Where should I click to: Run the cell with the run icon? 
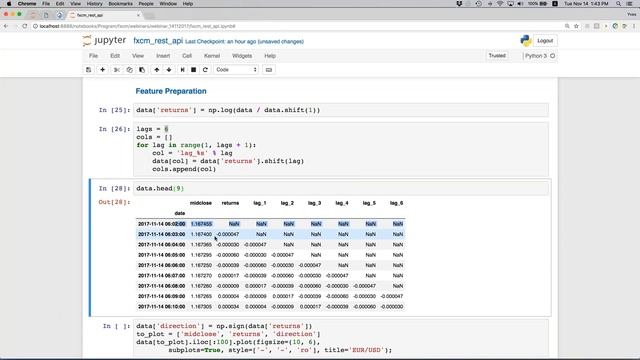coord(182,70)
